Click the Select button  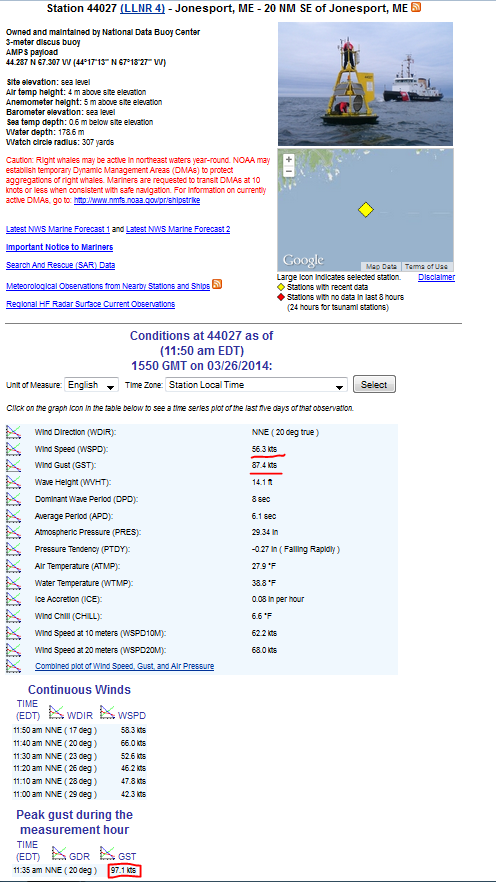(374, 384)
